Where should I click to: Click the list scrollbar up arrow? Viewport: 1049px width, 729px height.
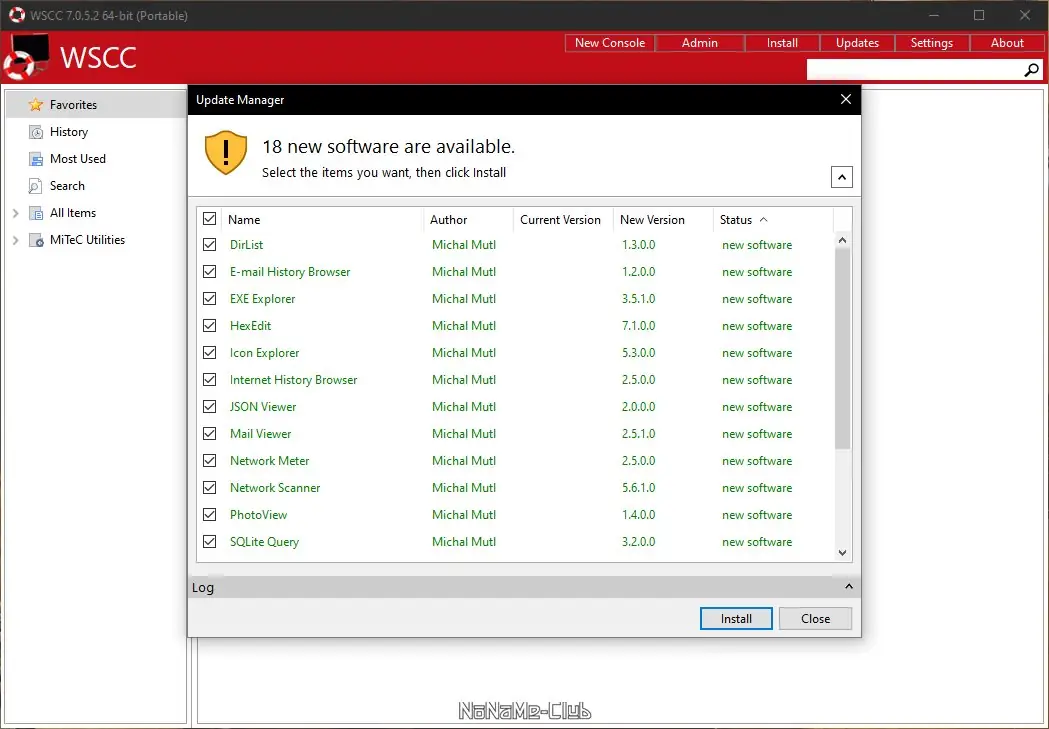click(x=842, y=240)
